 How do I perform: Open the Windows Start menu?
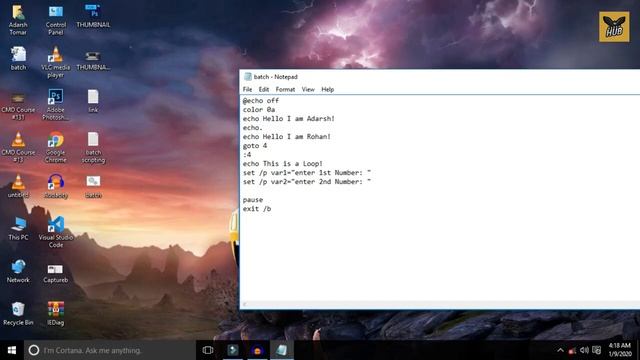coord(12,350)
